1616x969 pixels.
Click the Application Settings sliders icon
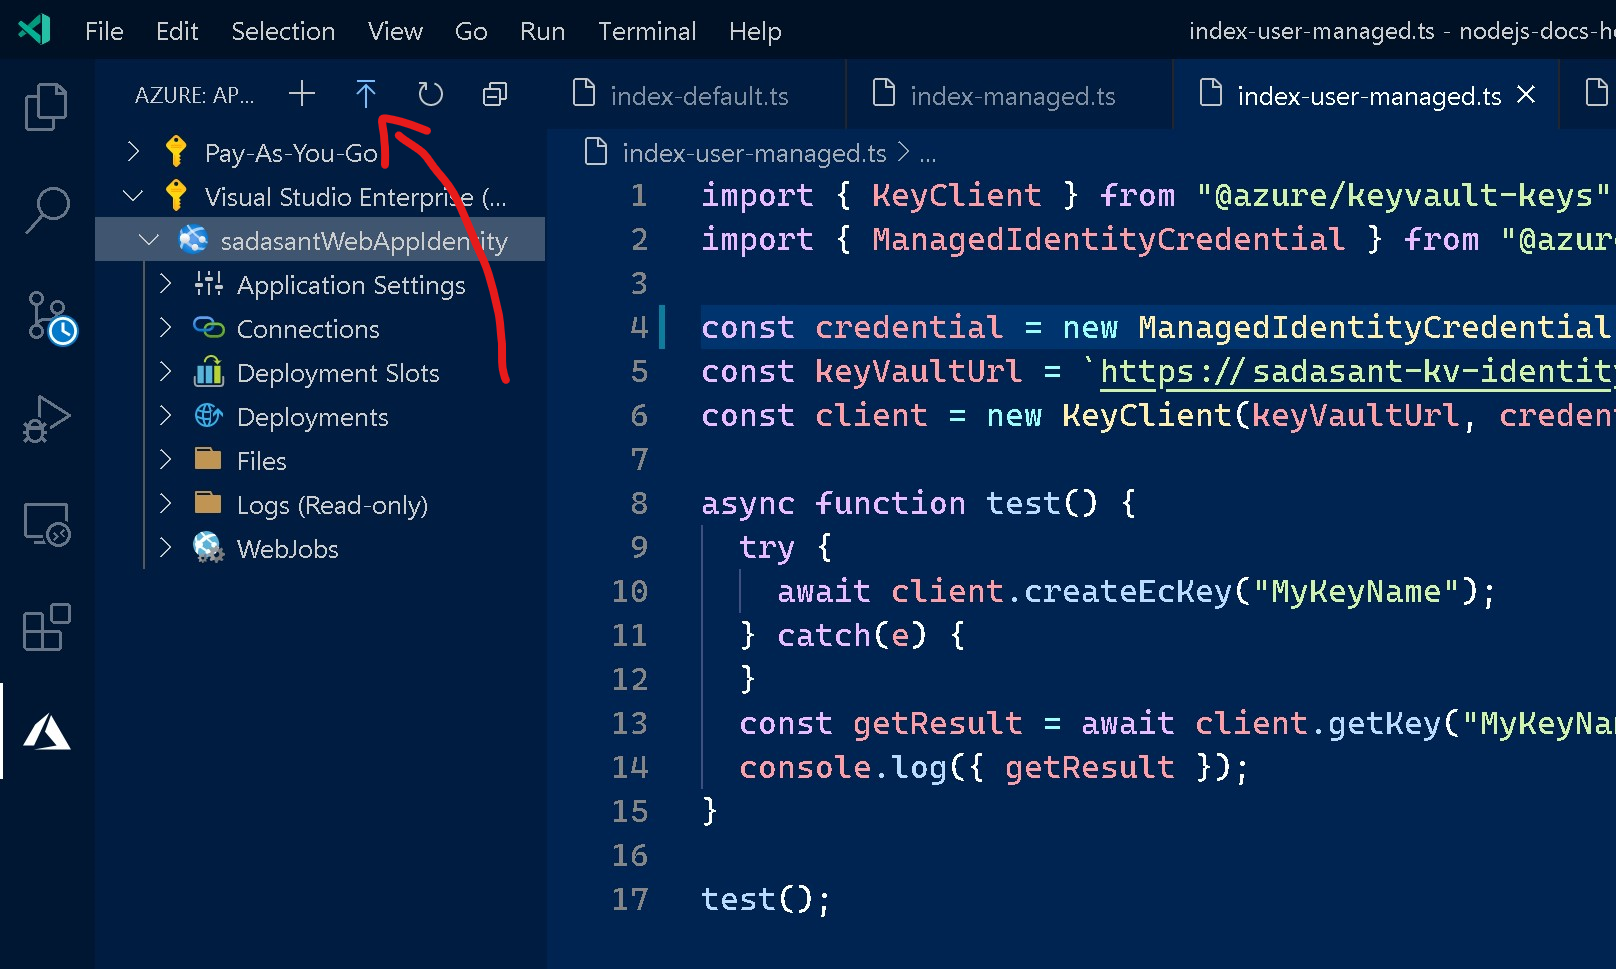pyautogui.click(x=208, y=284)
